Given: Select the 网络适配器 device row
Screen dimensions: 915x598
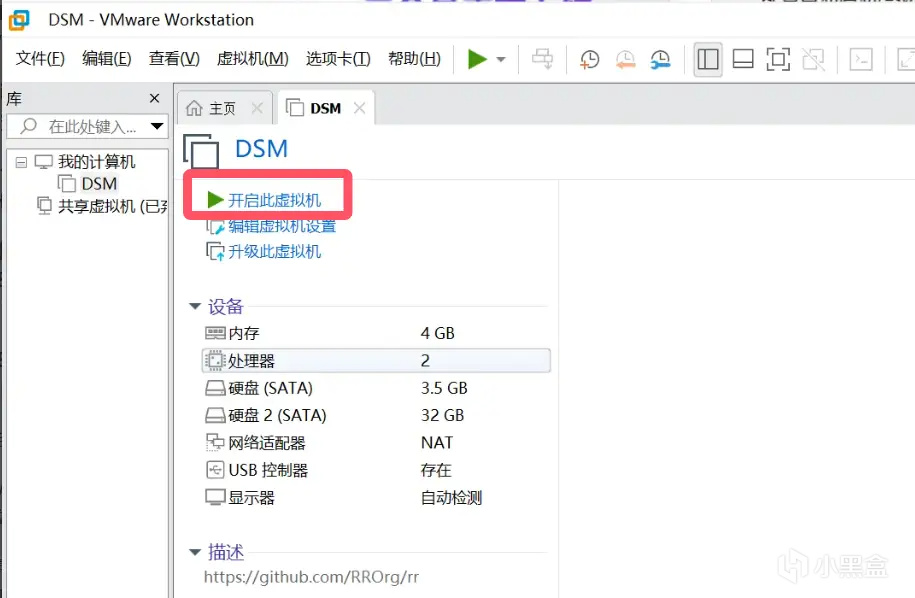Looking at the screenshot, I should point(376,443).
